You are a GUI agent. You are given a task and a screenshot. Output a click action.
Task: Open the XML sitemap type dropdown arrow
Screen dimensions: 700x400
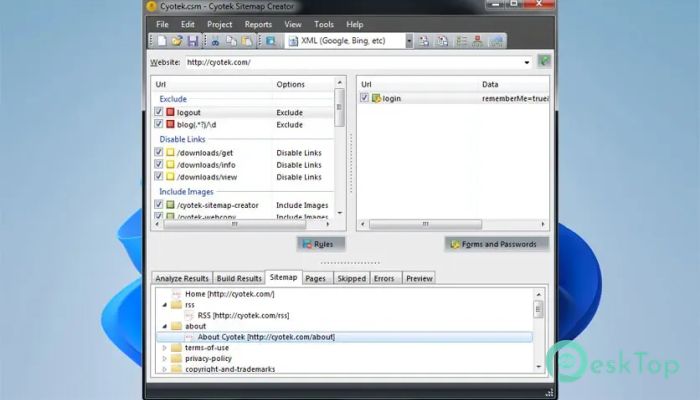pos(409,41)
